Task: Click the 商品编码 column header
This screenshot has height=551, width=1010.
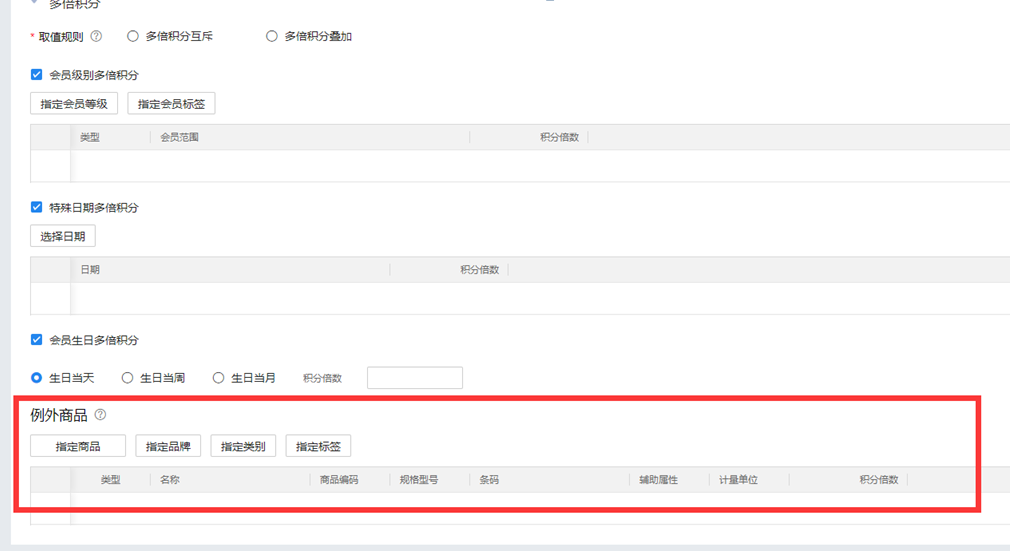Action: click(x=339, y=480)
